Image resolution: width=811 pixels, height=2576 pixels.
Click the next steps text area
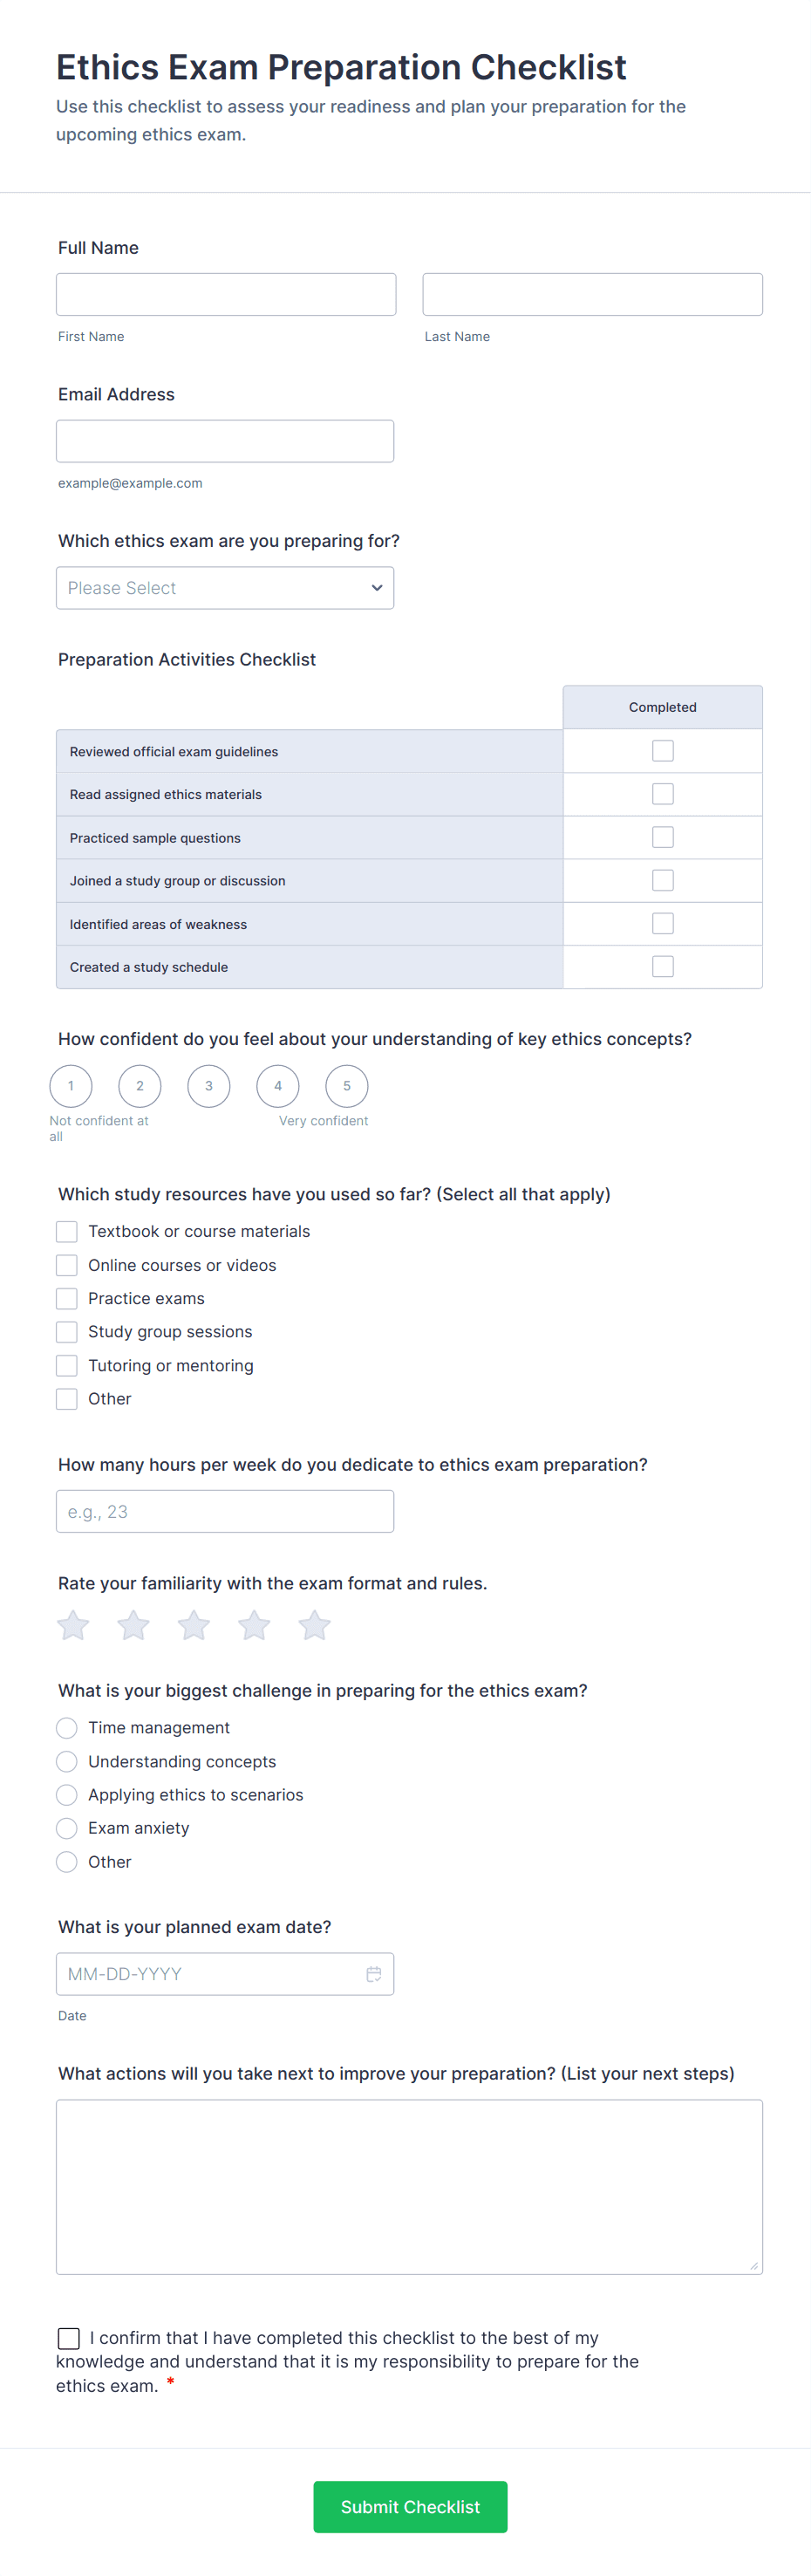409,2187
